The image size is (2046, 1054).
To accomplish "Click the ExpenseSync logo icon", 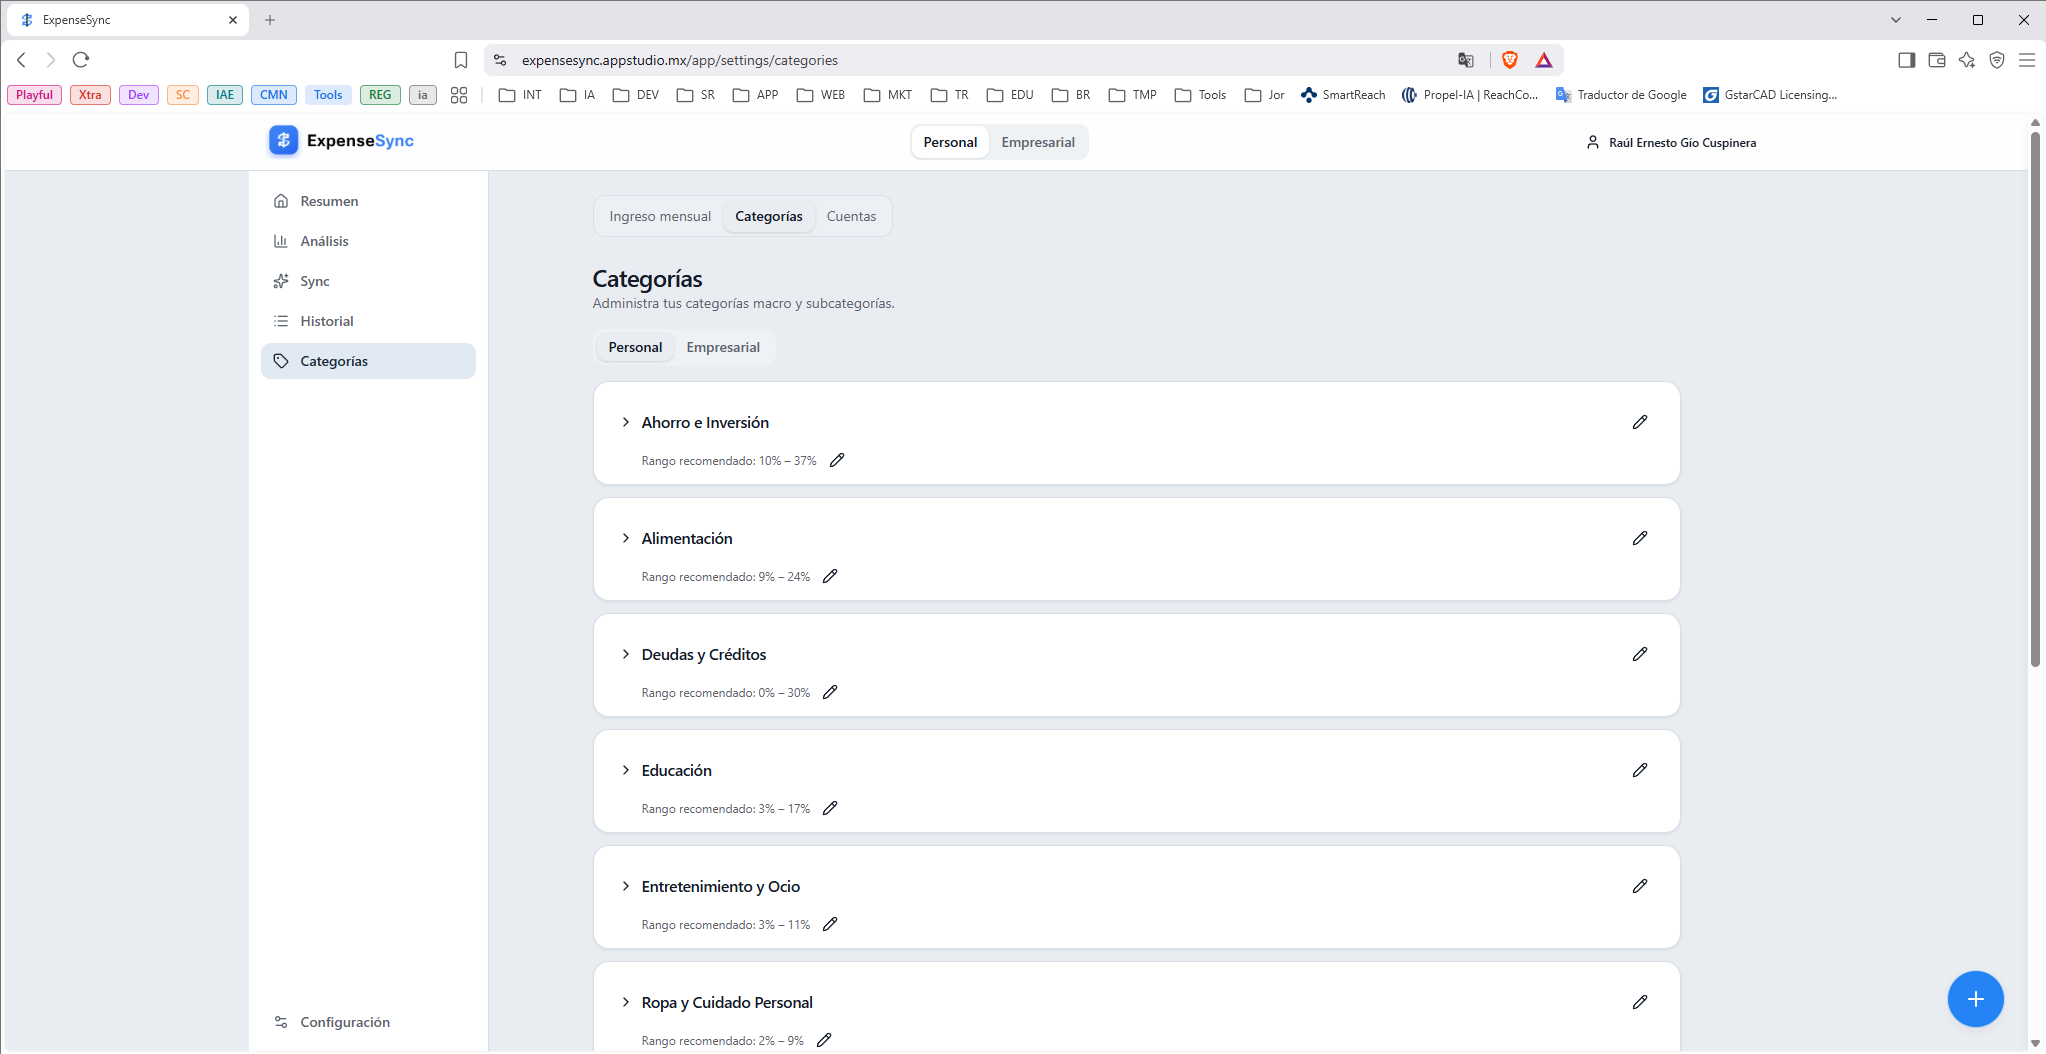I will 284,141.
